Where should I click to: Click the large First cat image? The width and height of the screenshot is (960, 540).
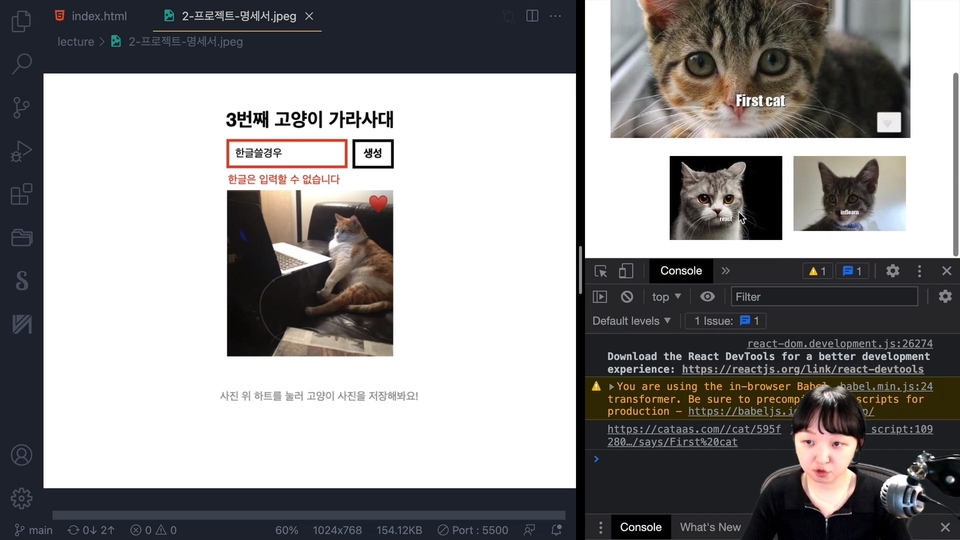pos(760,69)
